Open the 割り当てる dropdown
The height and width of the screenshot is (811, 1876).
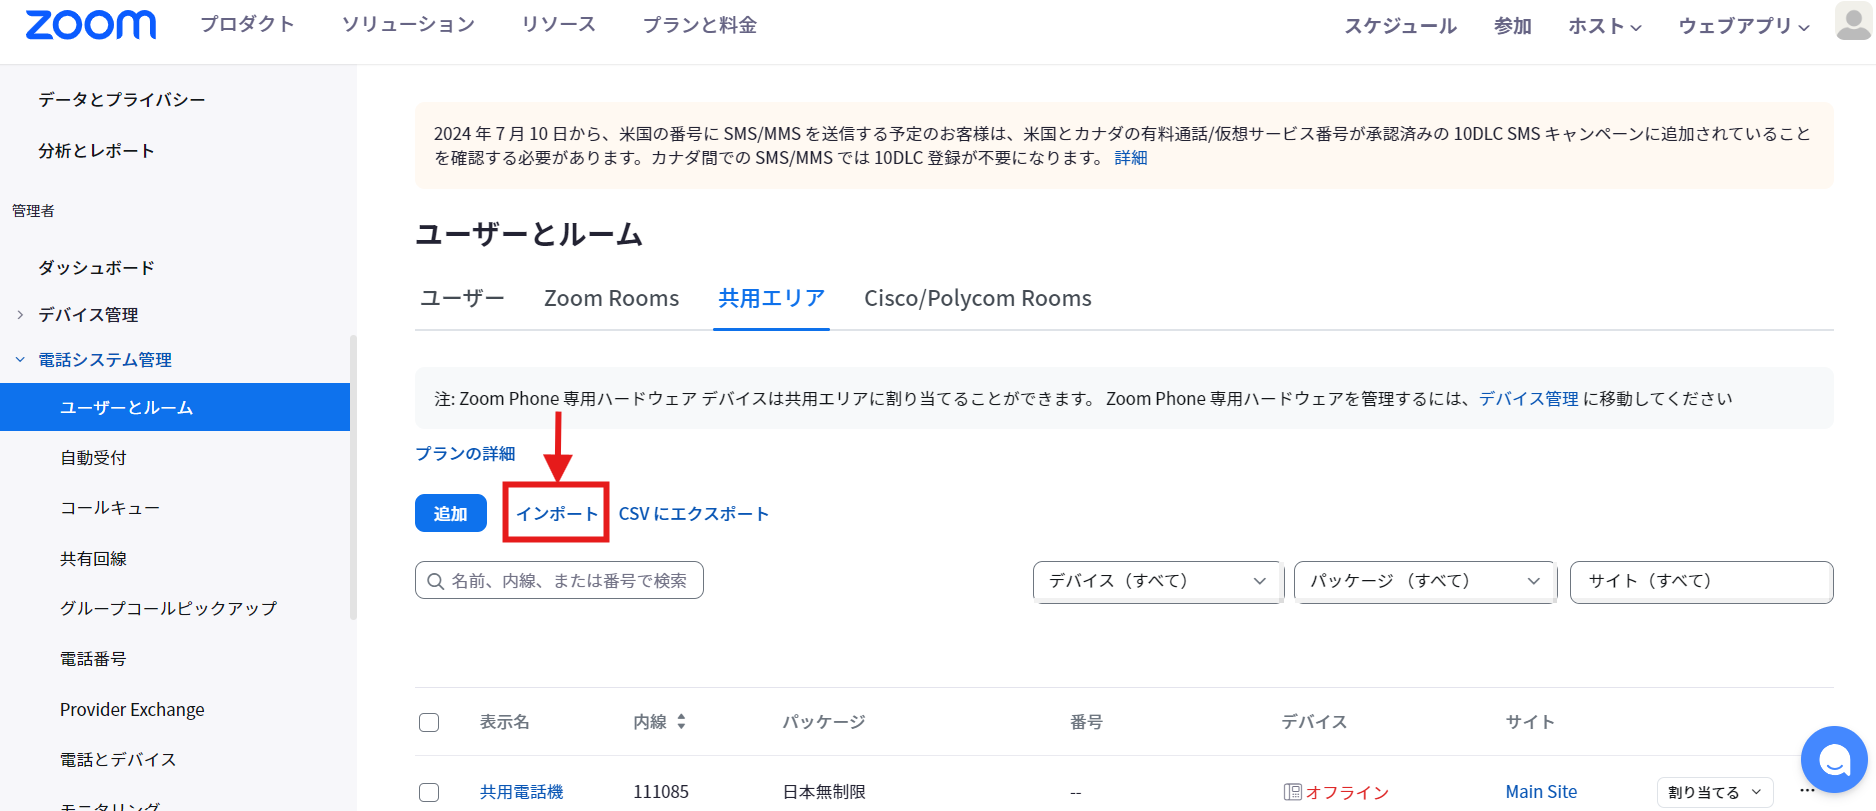1715,792
